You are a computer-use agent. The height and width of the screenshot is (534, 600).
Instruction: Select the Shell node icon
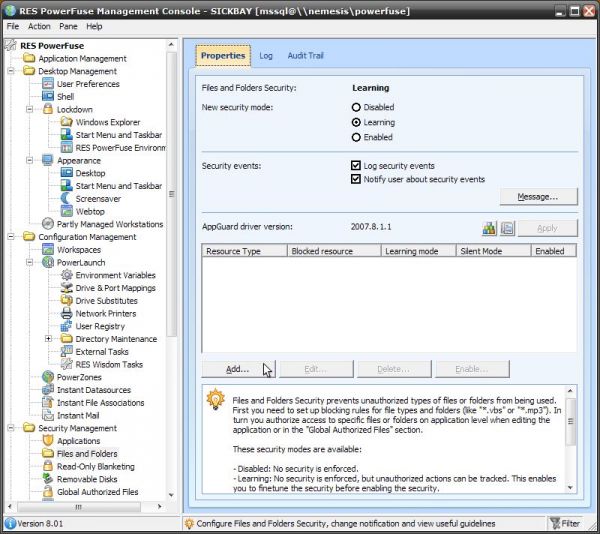48,96
